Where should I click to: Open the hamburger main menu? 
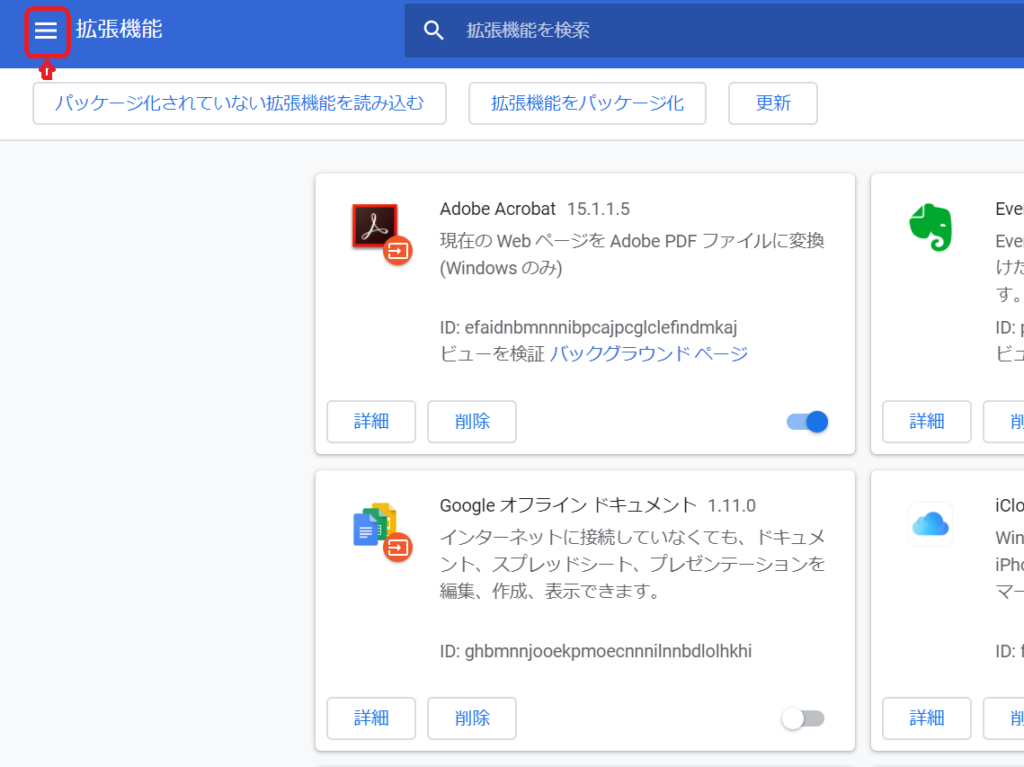point(46,30)
